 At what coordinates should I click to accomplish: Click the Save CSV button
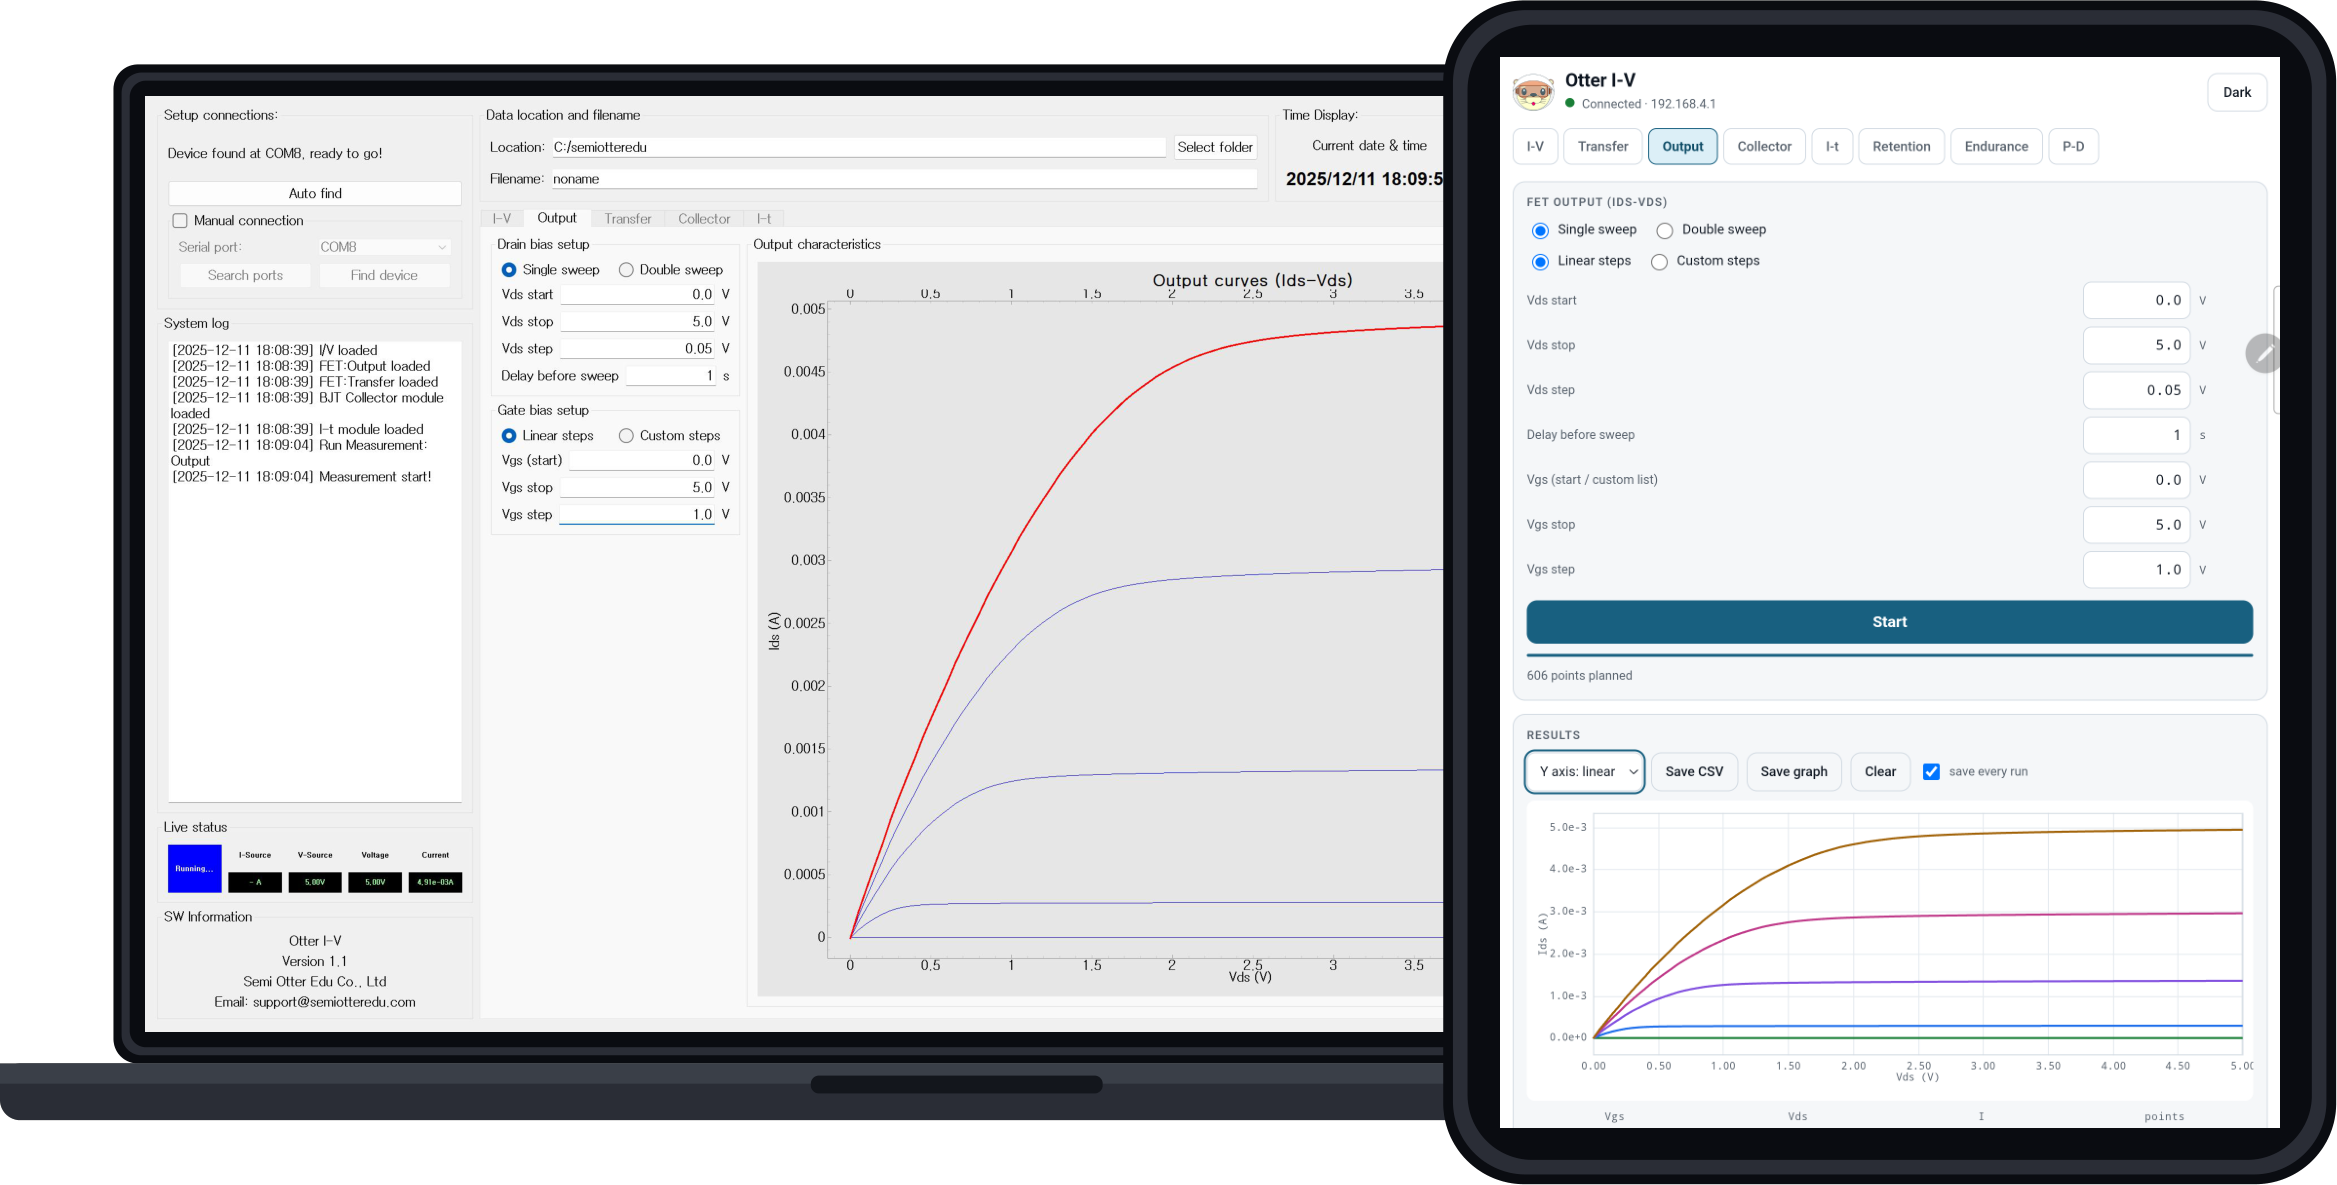click(x=1694, y=772)
